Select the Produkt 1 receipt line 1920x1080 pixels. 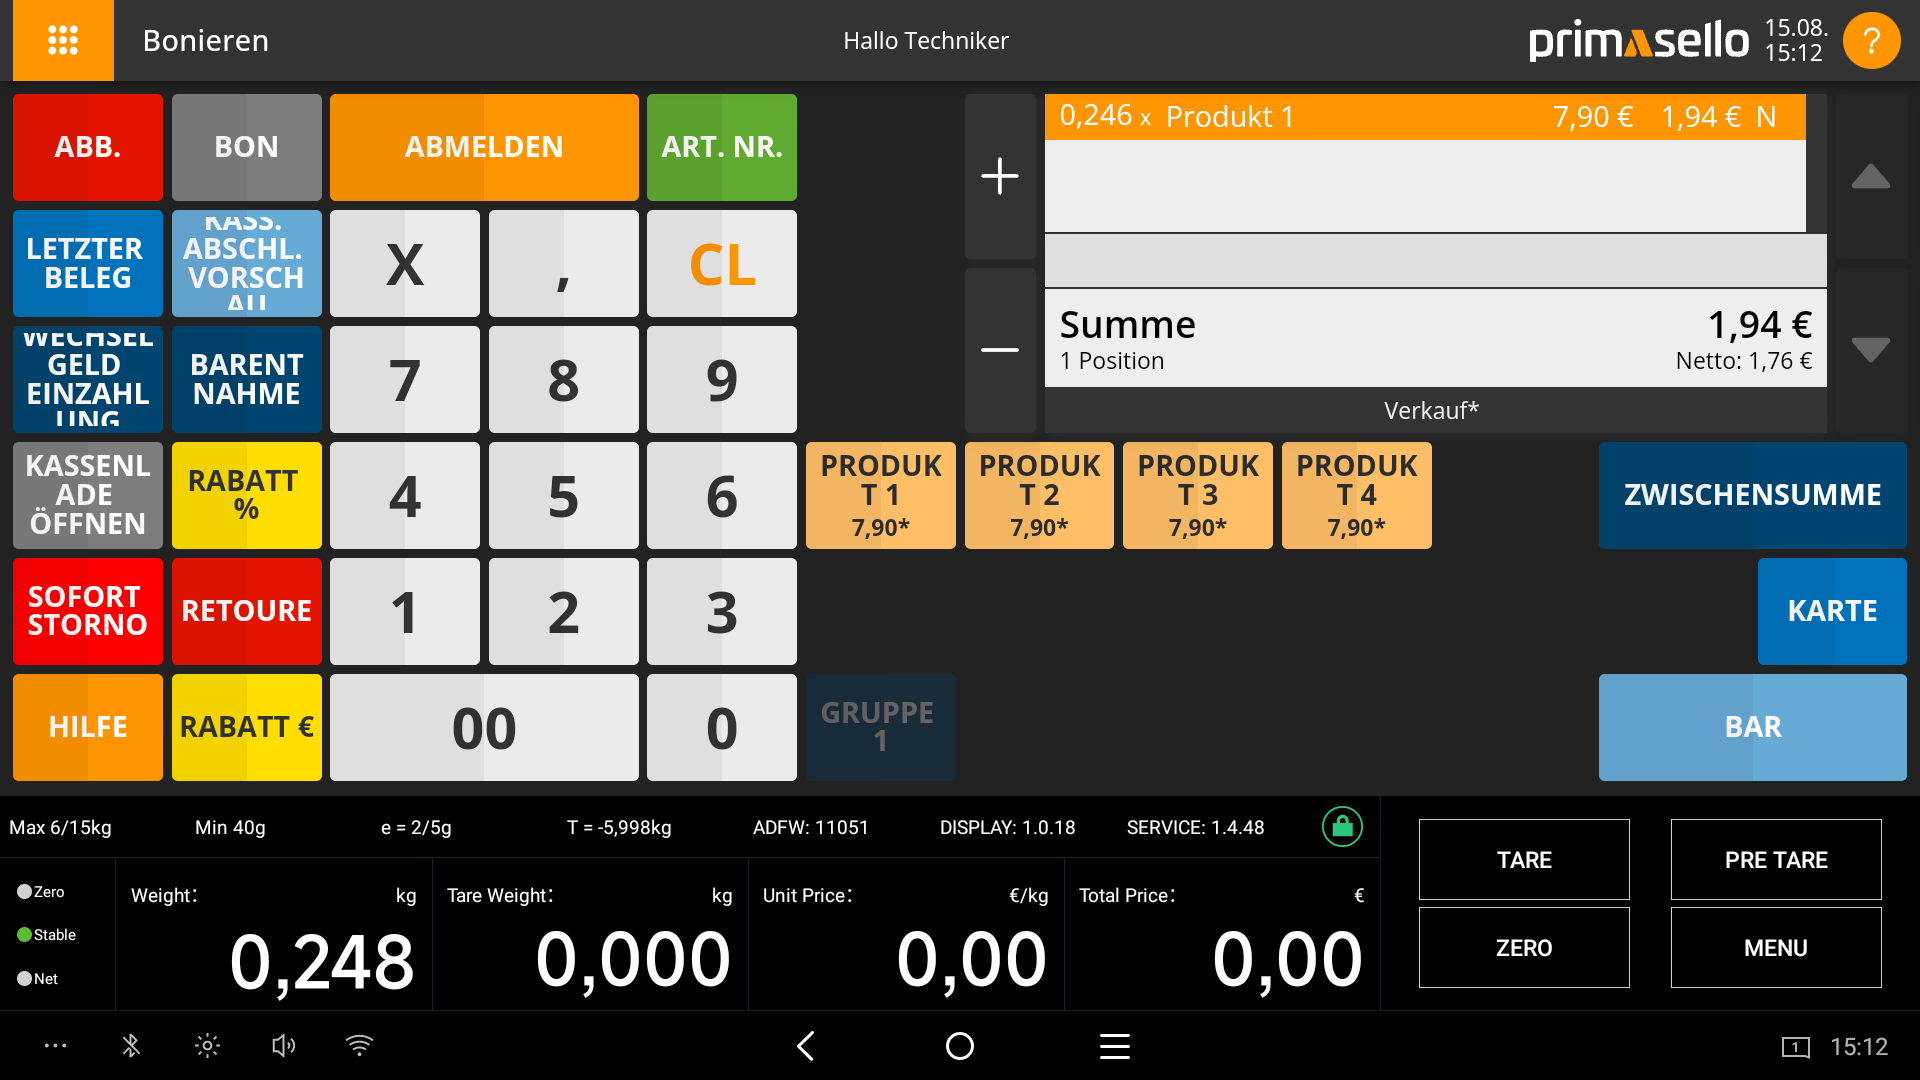pos(1425,117)
